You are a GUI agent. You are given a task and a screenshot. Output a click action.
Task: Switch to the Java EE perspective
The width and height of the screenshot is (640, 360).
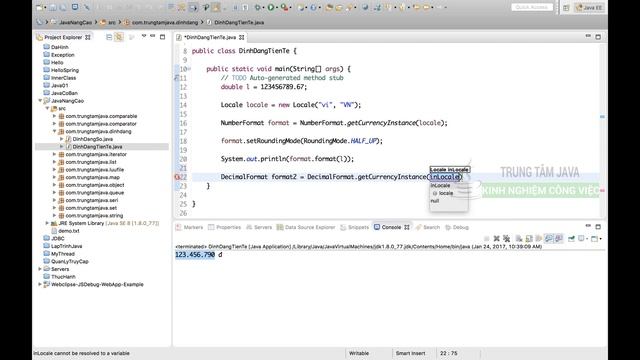pos(589,8)
